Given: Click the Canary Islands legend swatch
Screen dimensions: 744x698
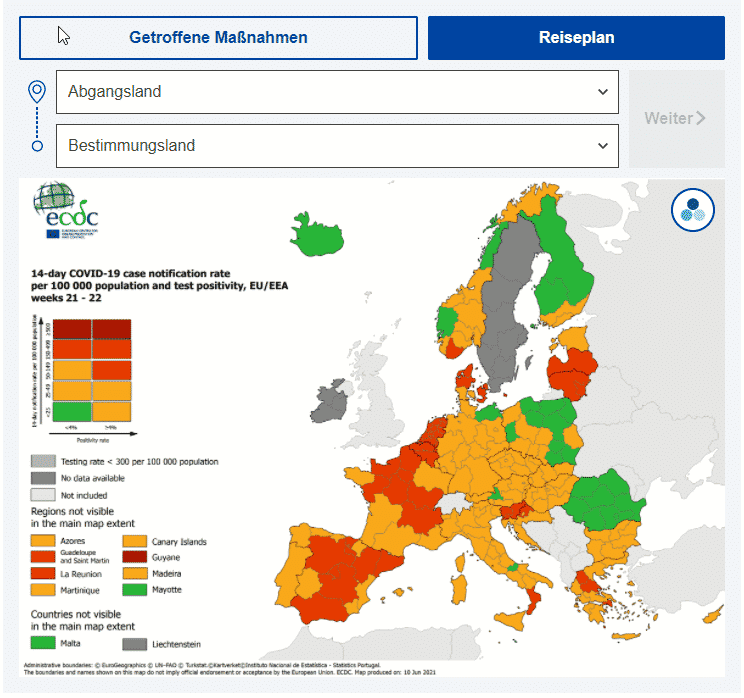Looking at the screenshot, I should tap(136, 541).
